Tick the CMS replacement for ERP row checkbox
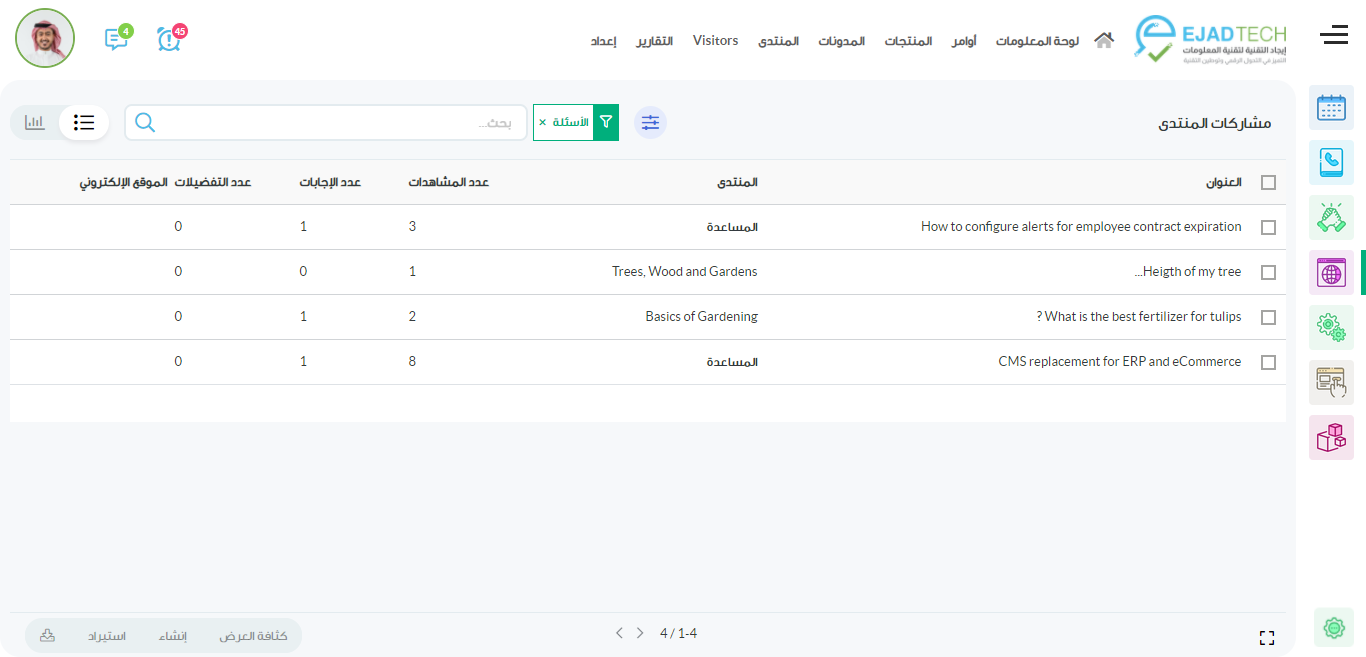The image size is (1366, 657). point(1268,362)
